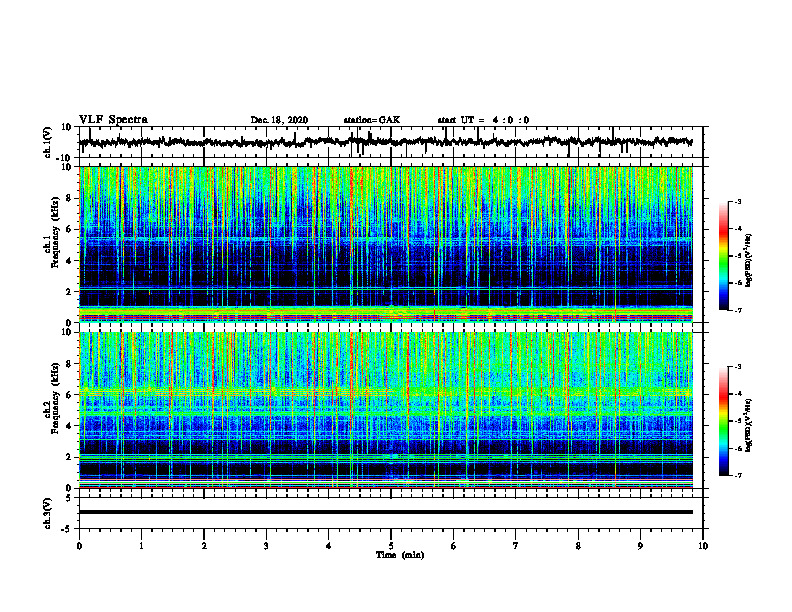
Task: Click the "1" tick on the time axis
Action: (x=141, y=546)
